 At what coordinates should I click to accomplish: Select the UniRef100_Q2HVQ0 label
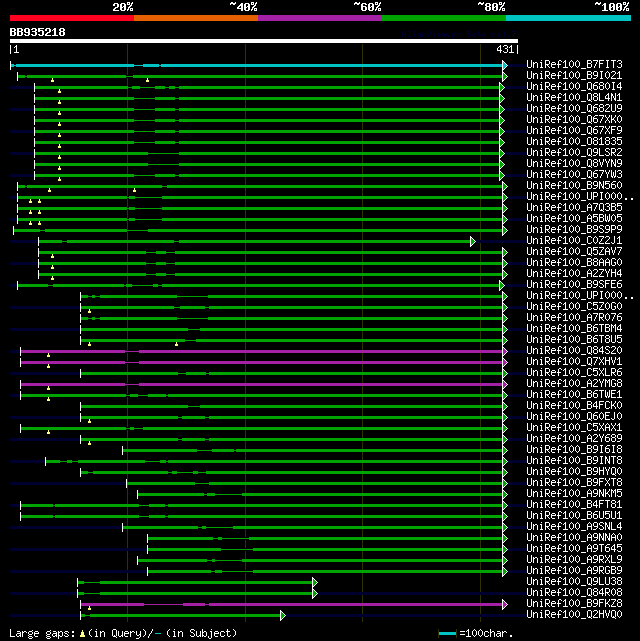[574, 614]
